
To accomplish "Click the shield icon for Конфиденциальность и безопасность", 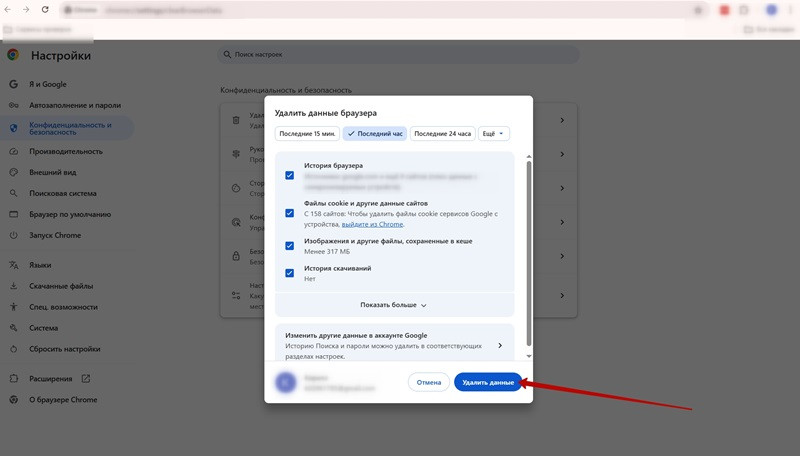I will 14,128.
